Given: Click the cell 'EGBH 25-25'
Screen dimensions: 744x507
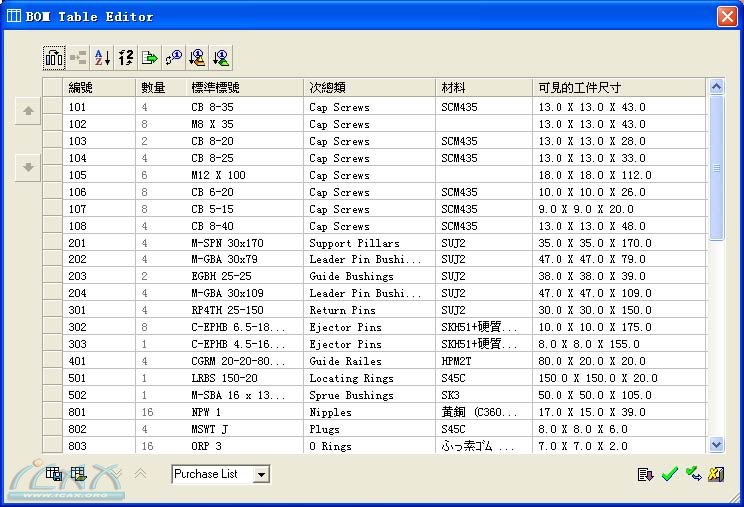Looking at the screenshot, I should click(244, 276).
